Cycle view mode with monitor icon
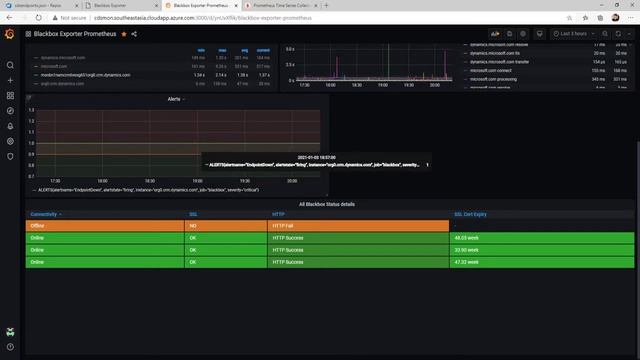Screen dimensions: 640x360 [540, 34]
